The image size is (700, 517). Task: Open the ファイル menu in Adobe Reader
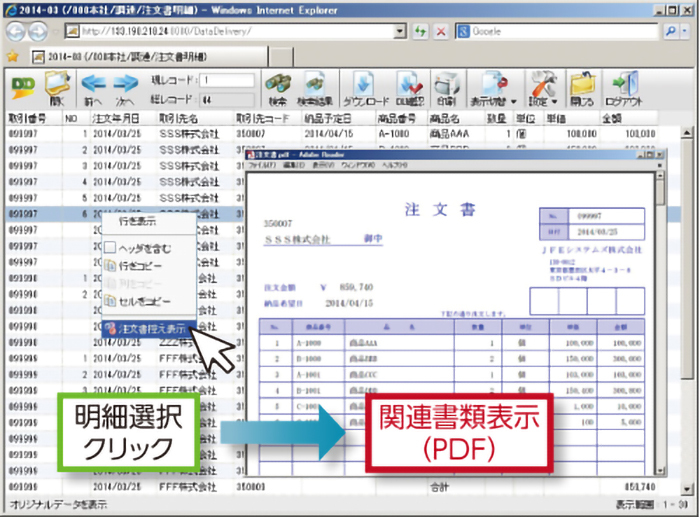click(262, 165)
